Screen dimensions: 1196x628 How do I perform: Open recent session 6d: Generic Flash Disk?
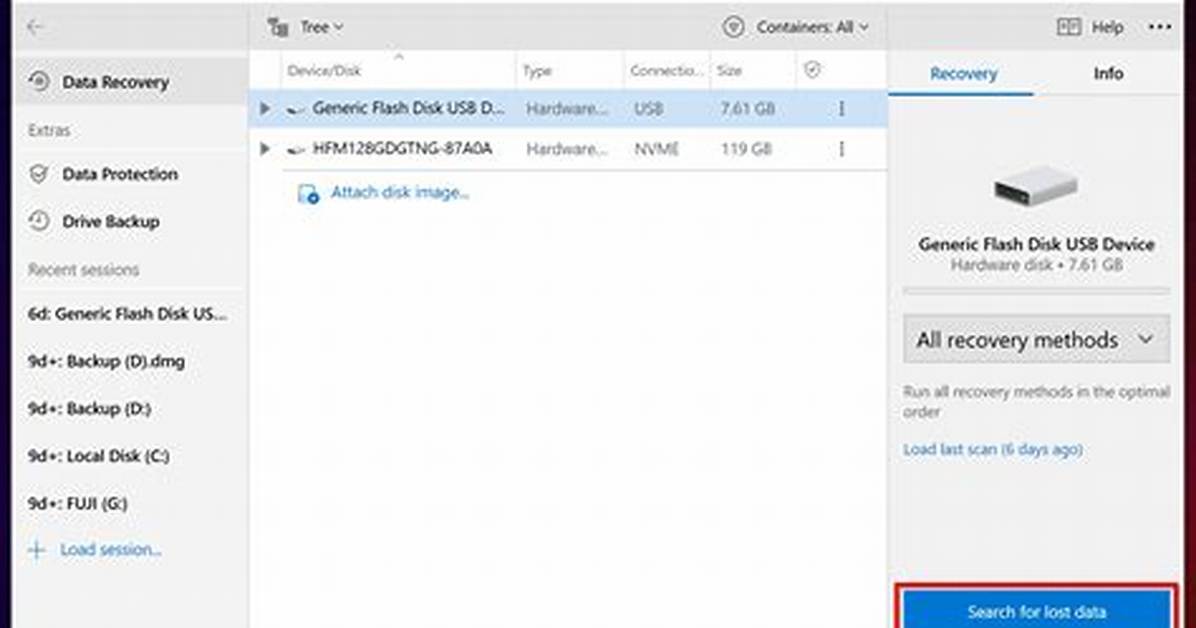tap(127, 314)
